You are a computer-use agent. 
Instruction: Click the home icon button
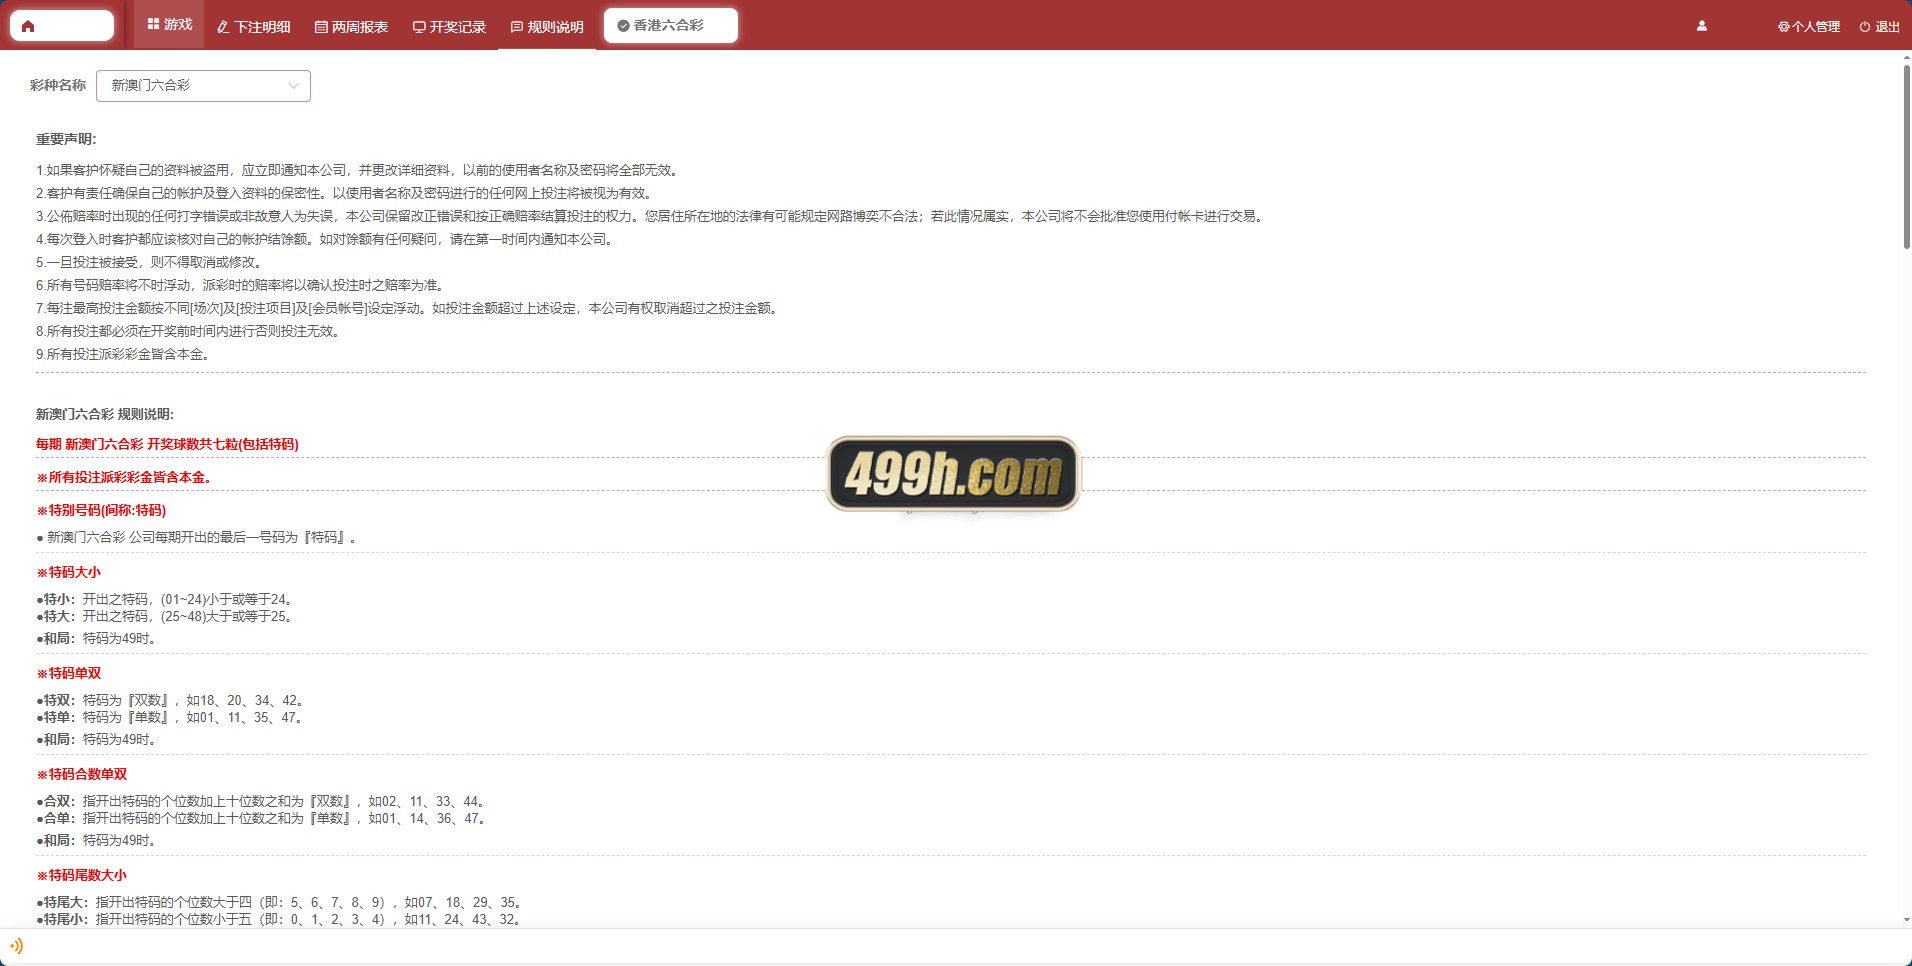[62, 26]
